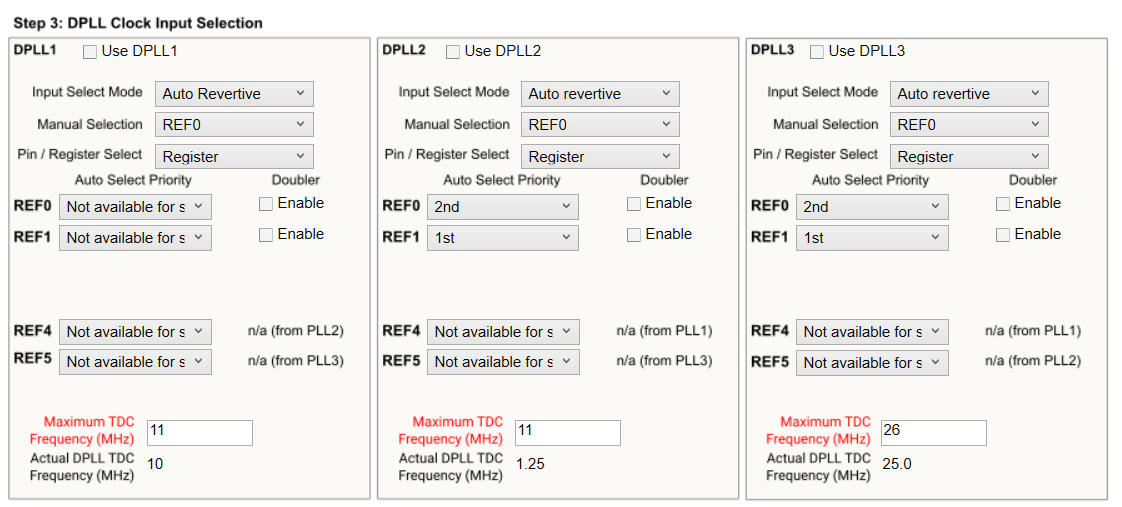1122x507 pixels.
Task: Open DPLL3 REF4 priority dropdown
Action: (872, 332)
